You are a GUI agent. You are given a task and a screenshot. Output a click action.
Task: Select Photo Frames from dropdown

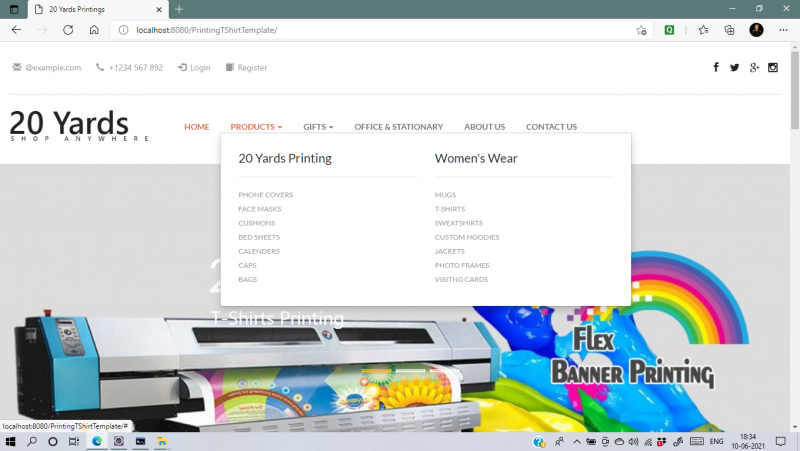462,265
